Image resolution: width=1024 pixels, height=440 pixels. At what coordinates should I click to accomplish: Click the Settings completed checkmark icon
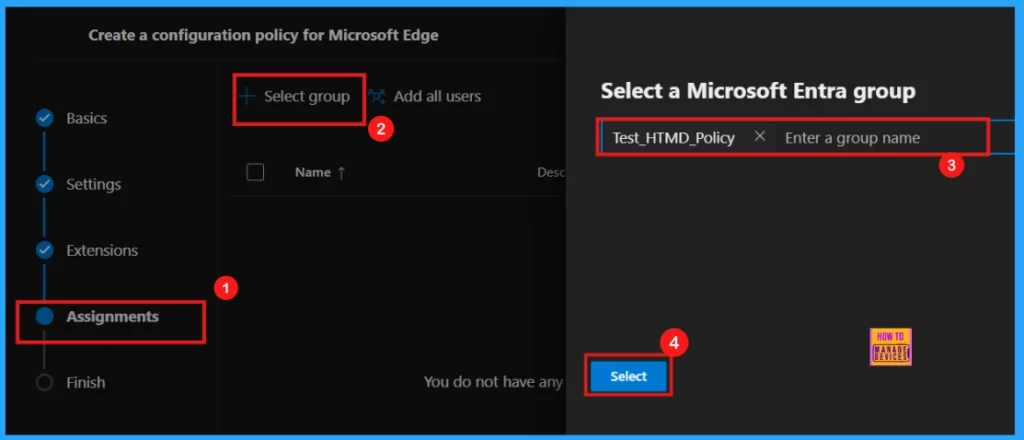44,184
